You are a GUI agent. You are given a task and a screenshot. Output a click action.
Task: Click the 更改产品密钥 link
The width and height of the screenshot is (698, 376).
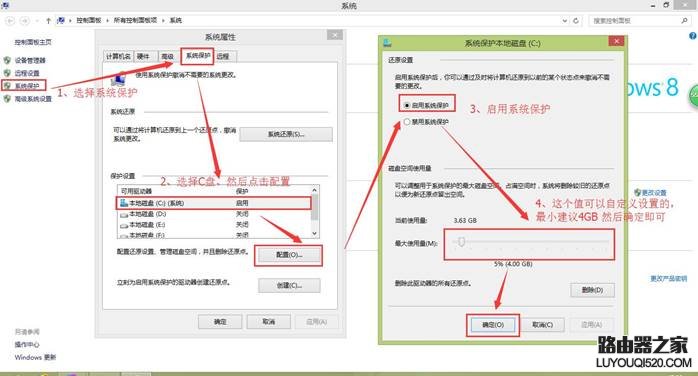(x=669, y=279)
